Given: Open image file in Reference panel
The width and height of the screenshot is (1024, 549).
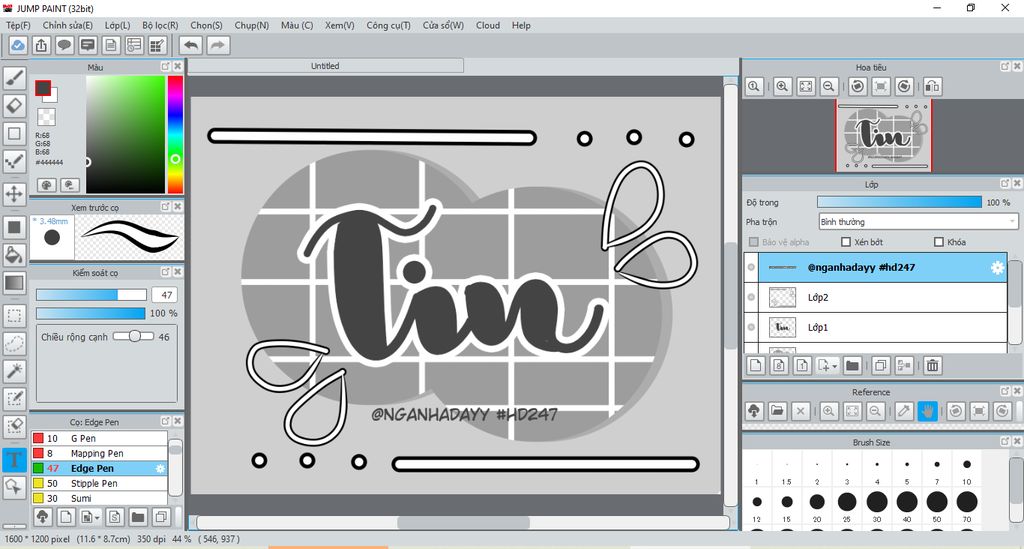Looking at the screenshot, I should (776, 411).
